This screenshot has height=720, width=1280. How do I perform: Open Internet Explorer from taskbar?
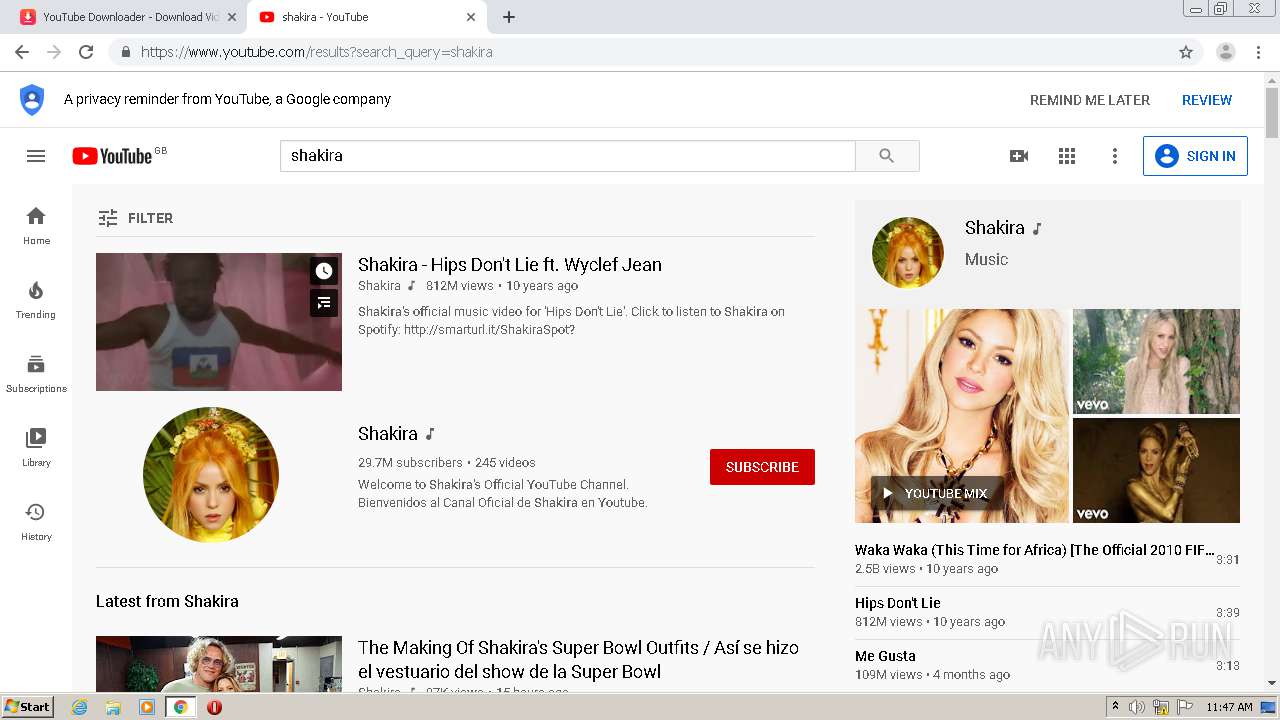tap(80, 707)
